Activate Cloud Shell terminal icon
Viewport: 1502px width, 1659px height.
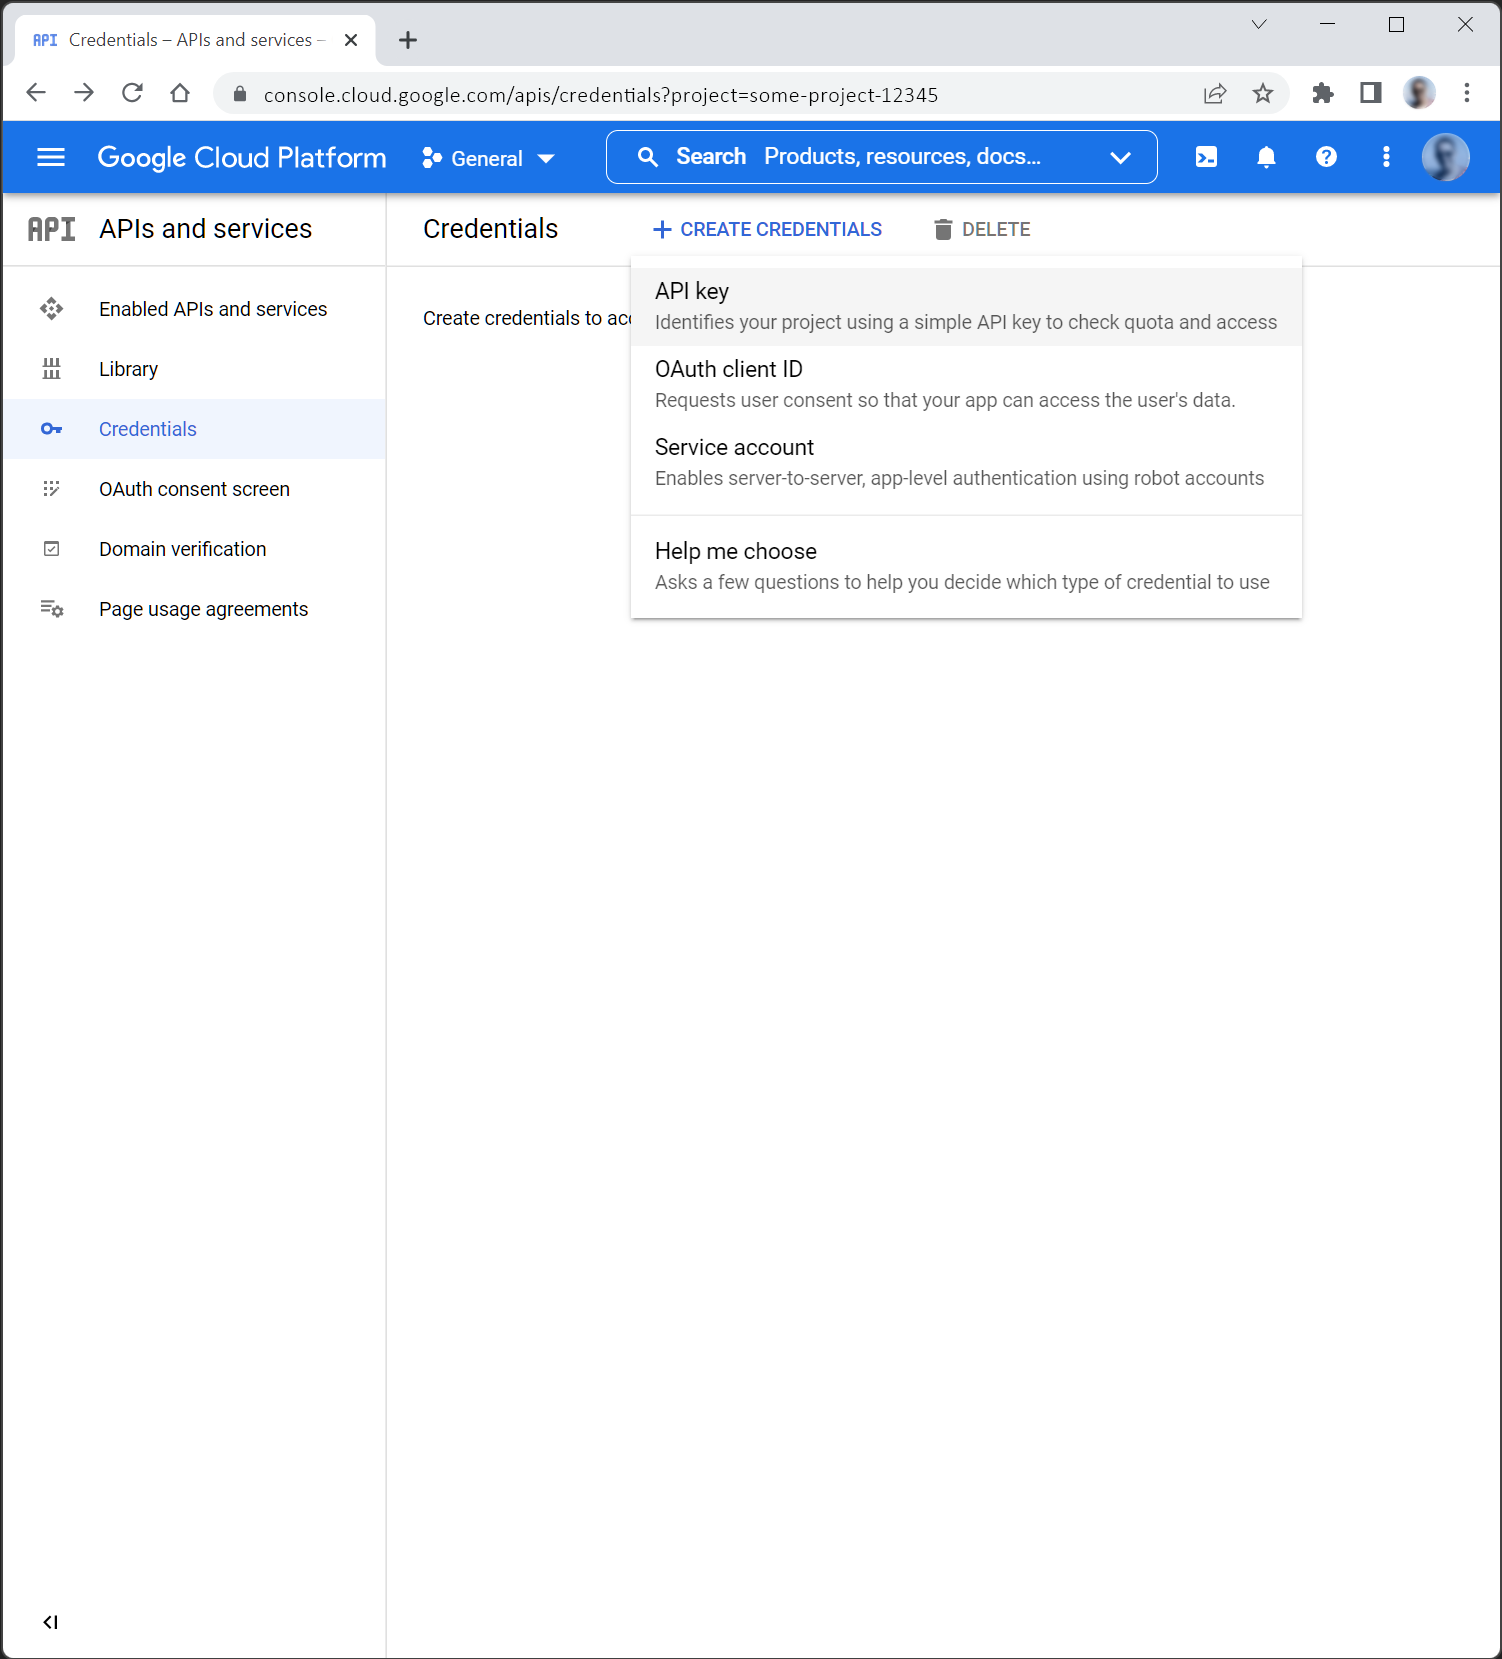1206,157
